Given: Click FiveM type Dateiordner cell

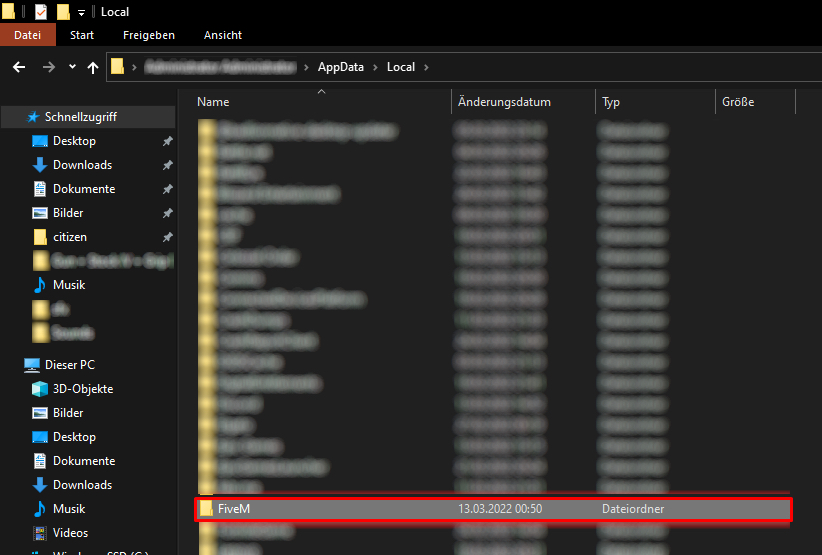Looking at the screenshot, I should 633,509.
